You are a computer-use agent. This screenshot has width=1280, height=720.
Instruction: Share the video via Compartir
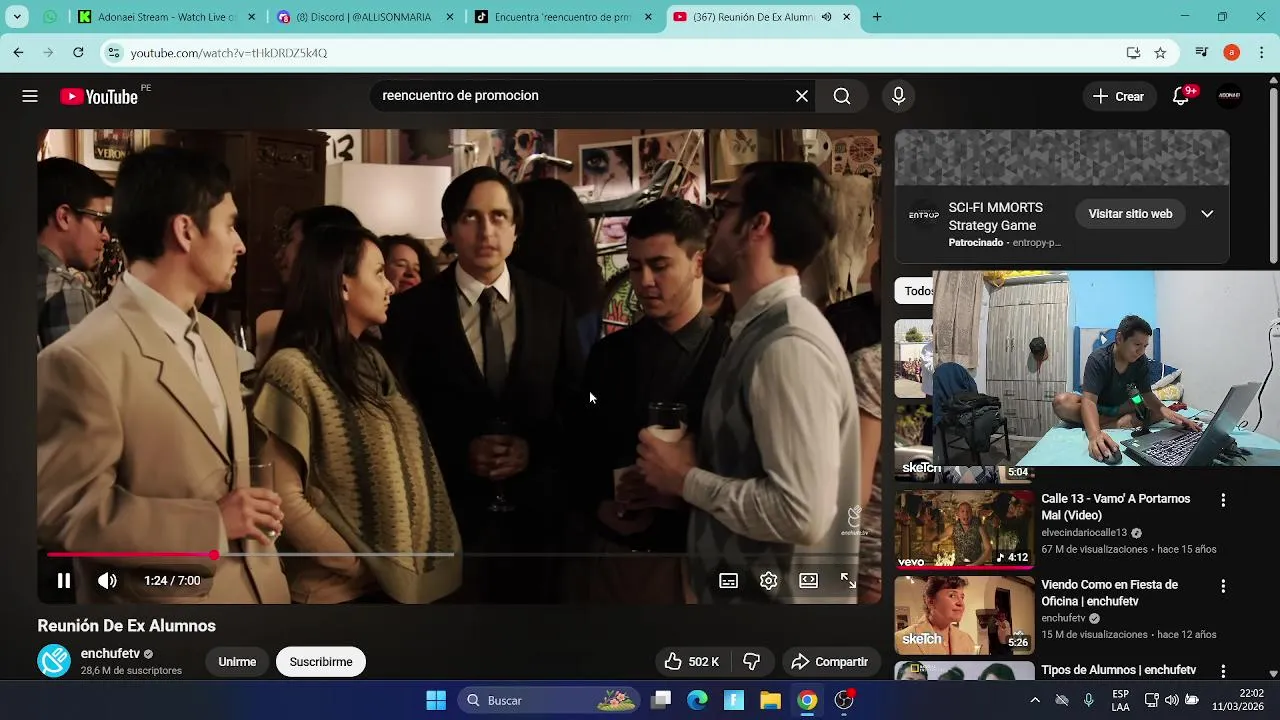point(829,662)
